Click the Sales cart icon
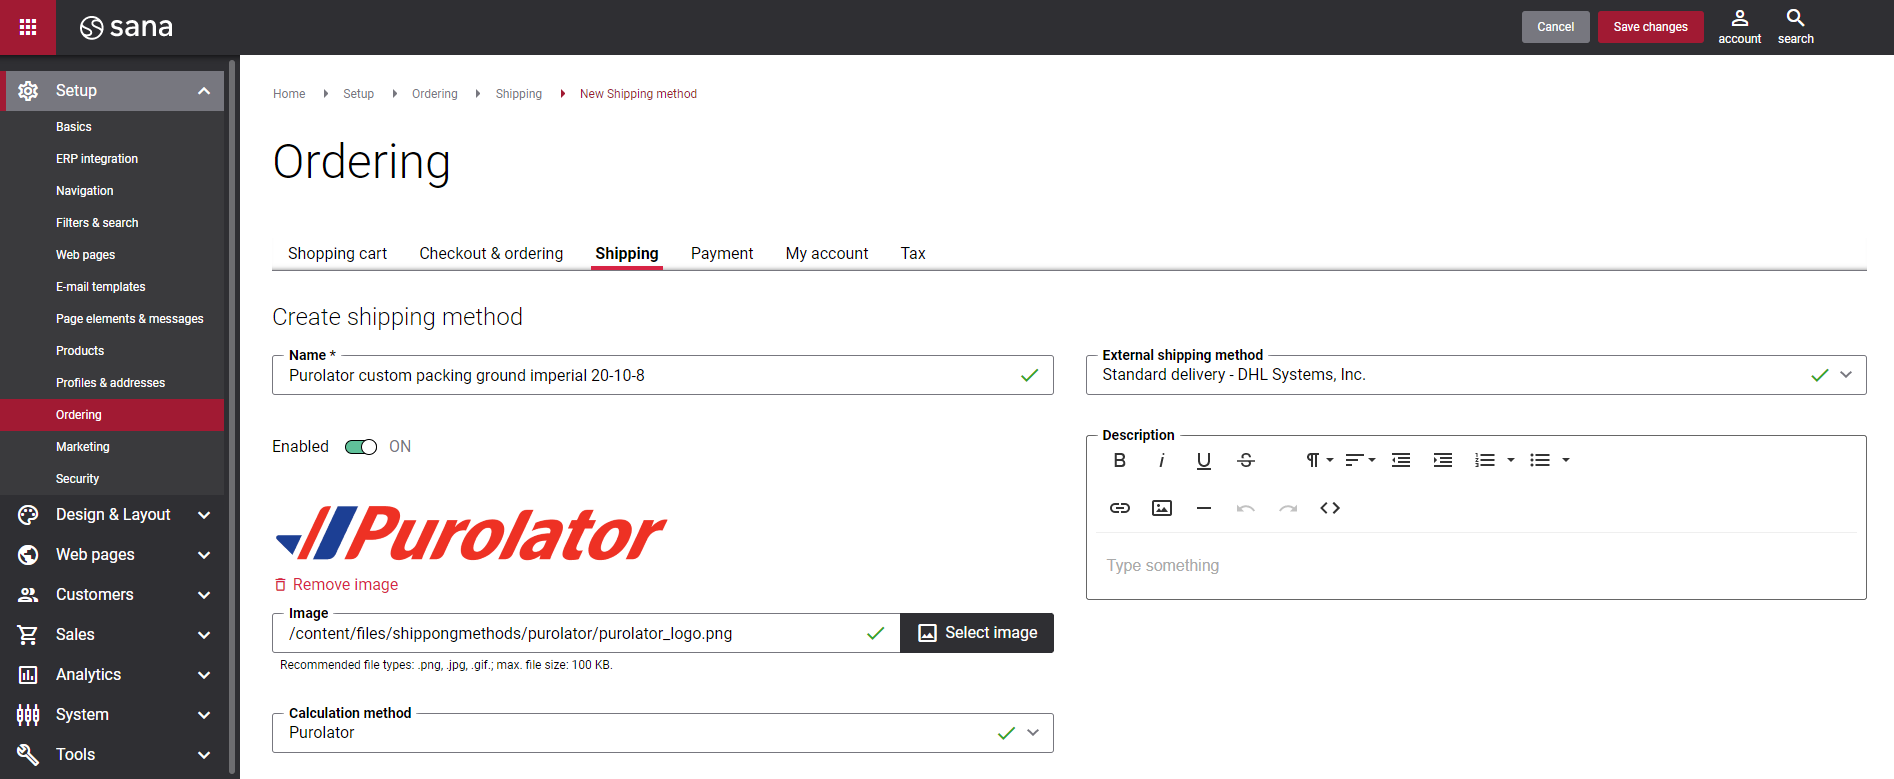Screen dimensions: 1894x779 [x=28, y=635]
